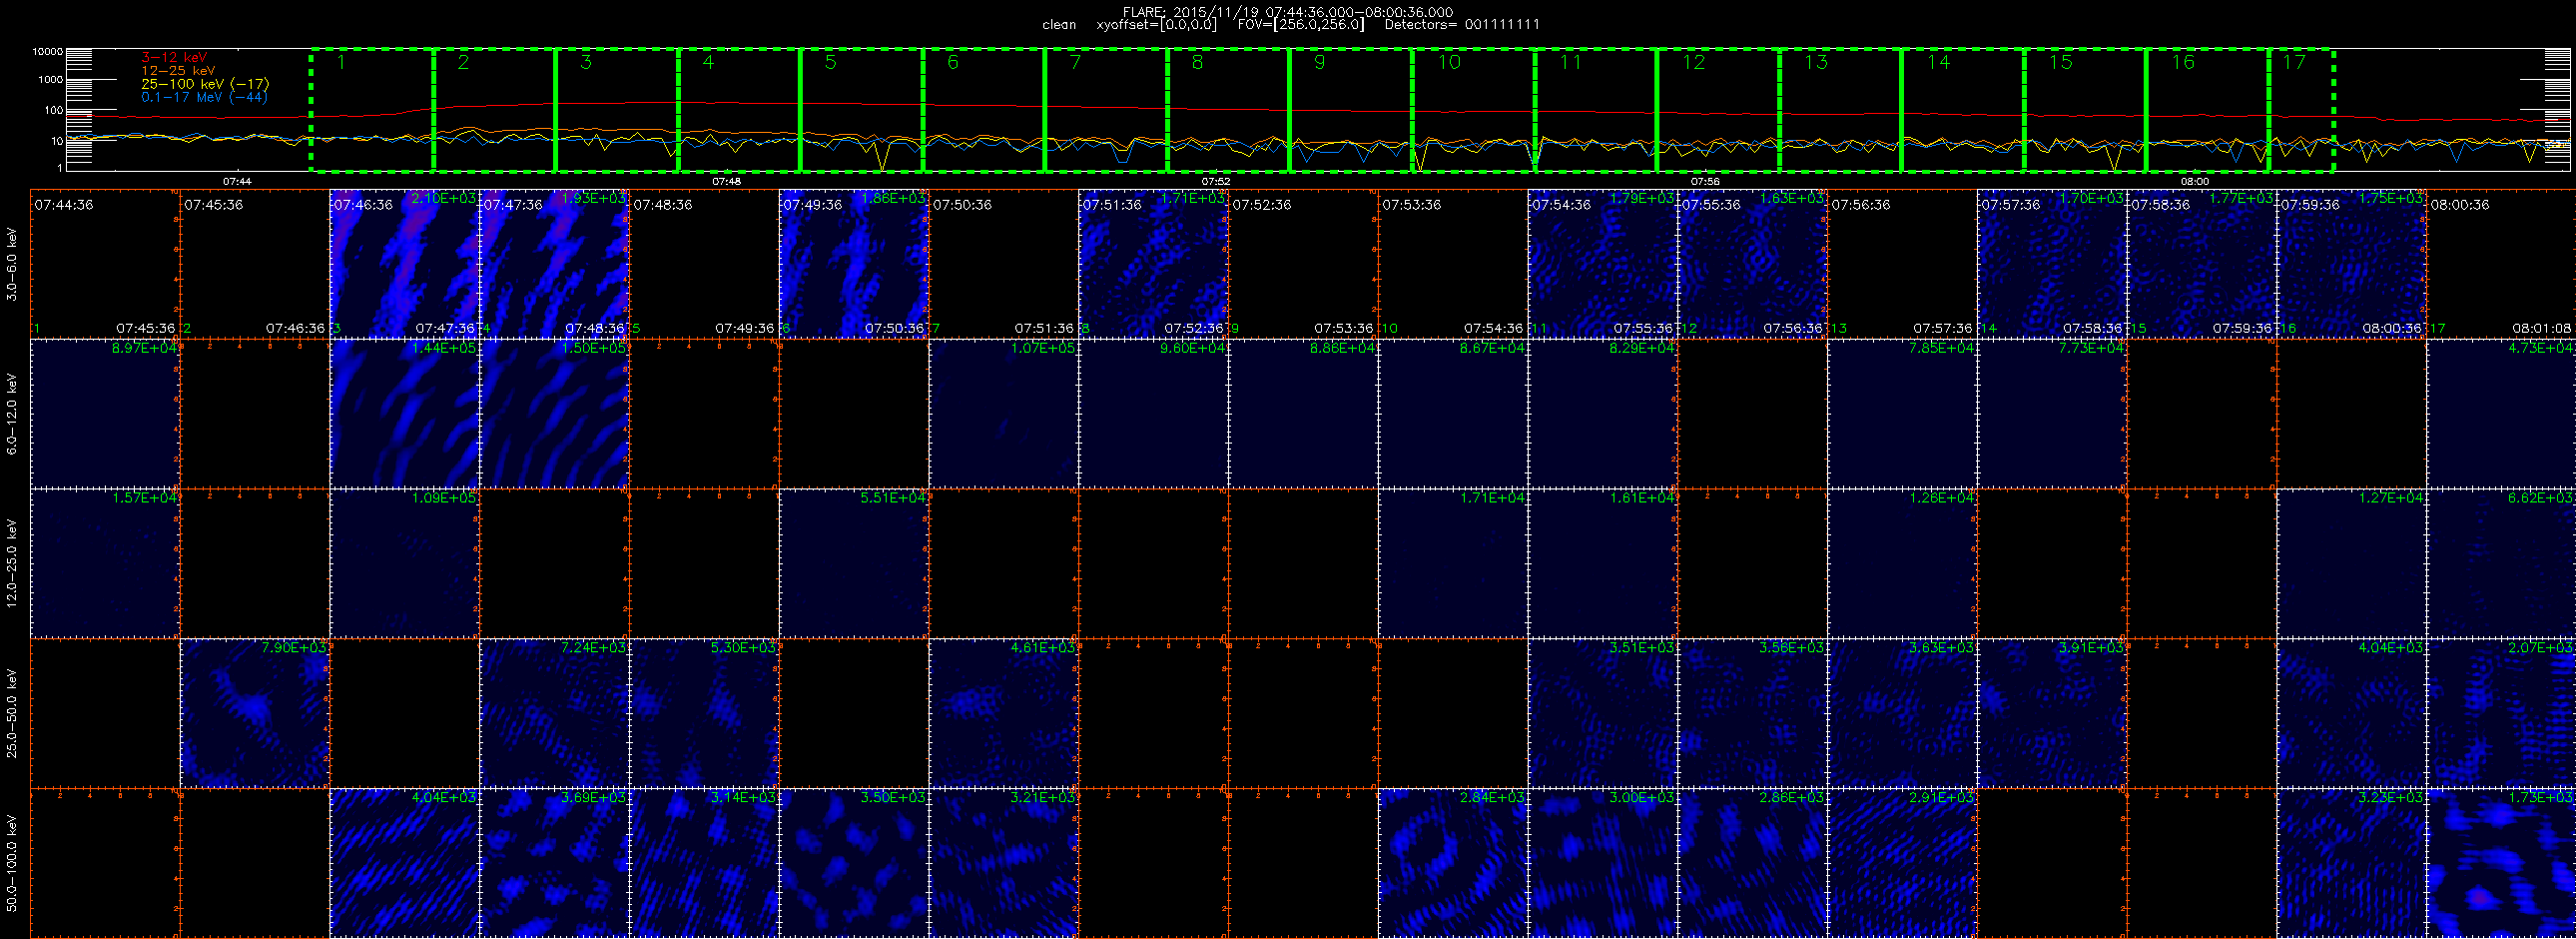Open the image panel peaking at 2.91E+03
The width and height of the screenshot is (2576, 939).
click(x=1902, y=863)
